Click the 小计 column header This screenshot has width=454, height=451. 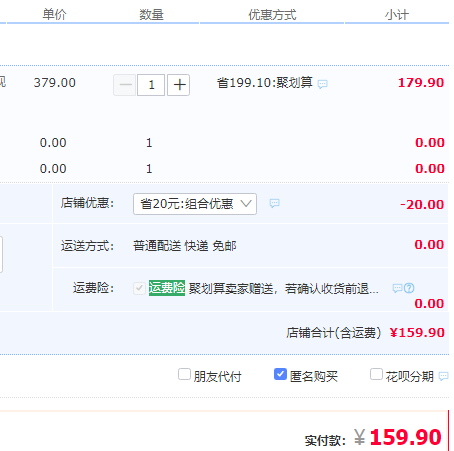[397, 15]
